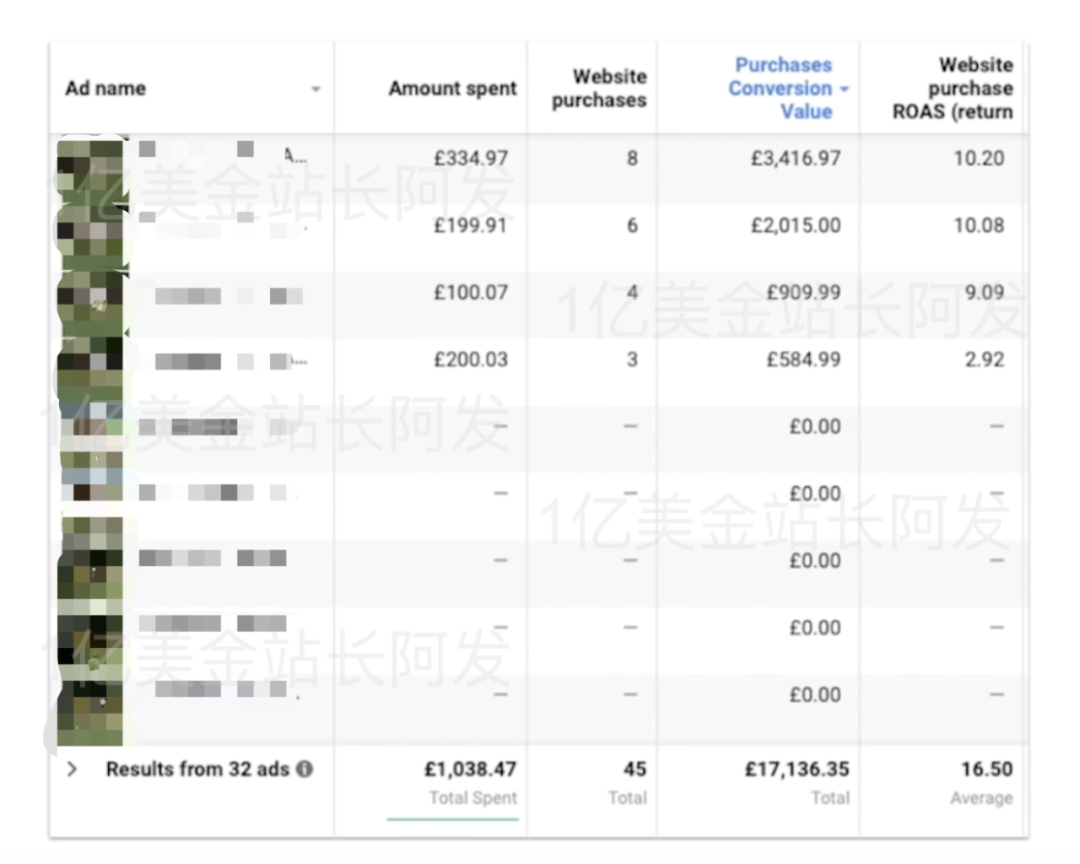Click the £2,015.00 conversion value cell

click(x=795, y=226)
